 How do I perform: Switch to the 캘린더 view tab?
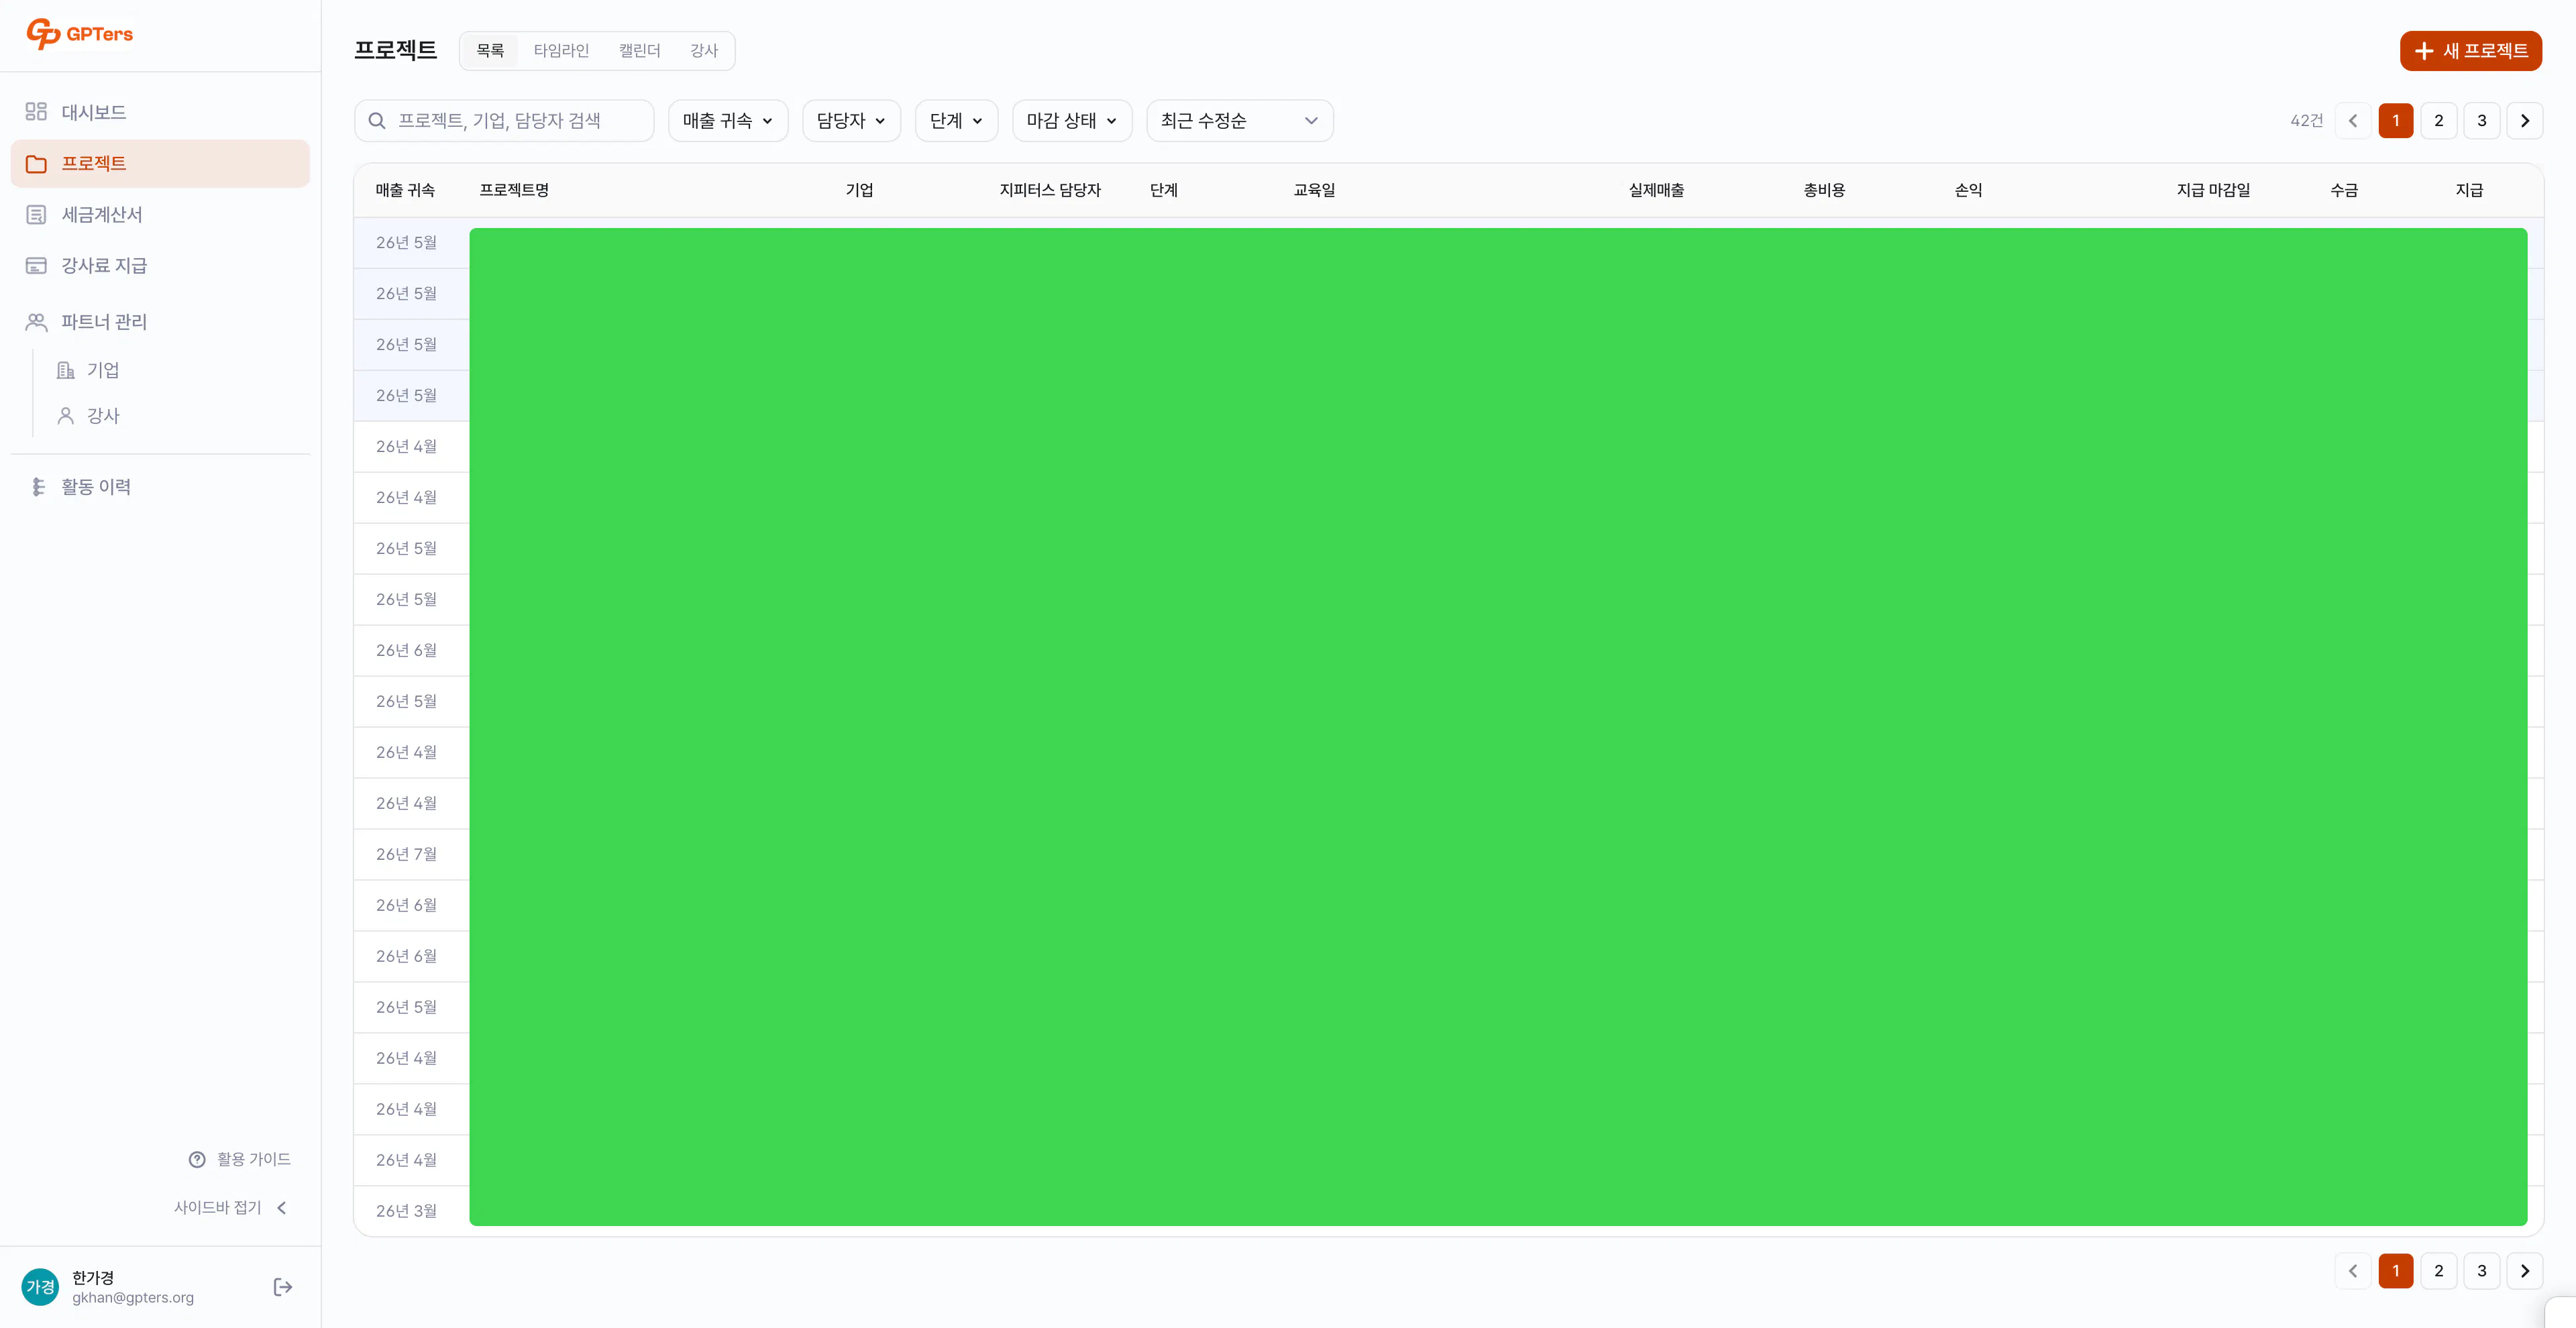click(640, 51)
